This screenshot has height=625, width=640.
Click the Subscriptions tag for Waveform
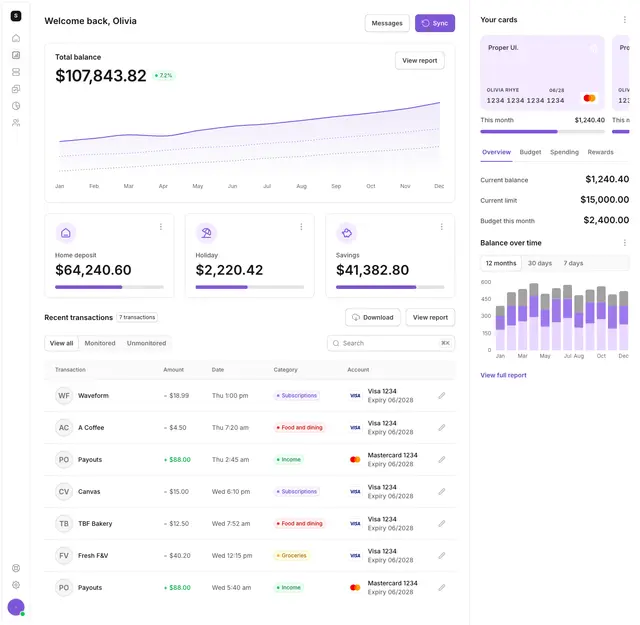point(296,396)
